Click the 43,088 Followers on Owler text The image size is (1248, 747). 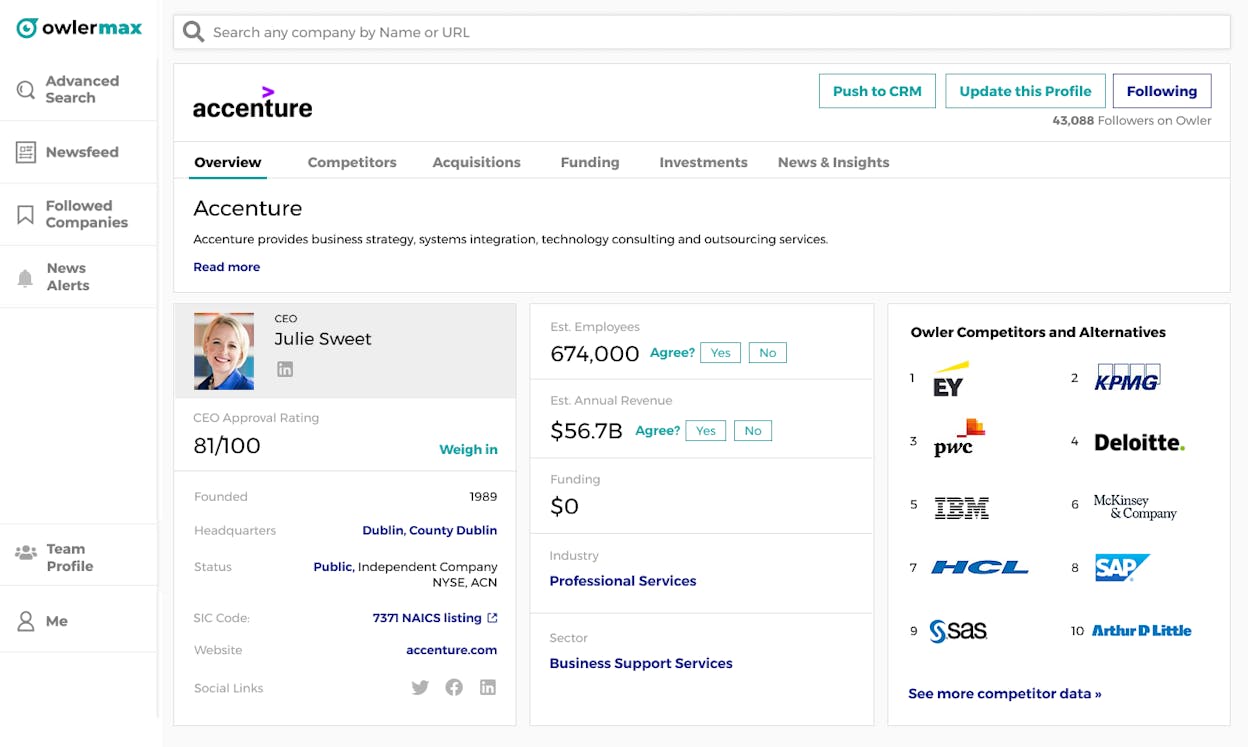(1131, 121)
